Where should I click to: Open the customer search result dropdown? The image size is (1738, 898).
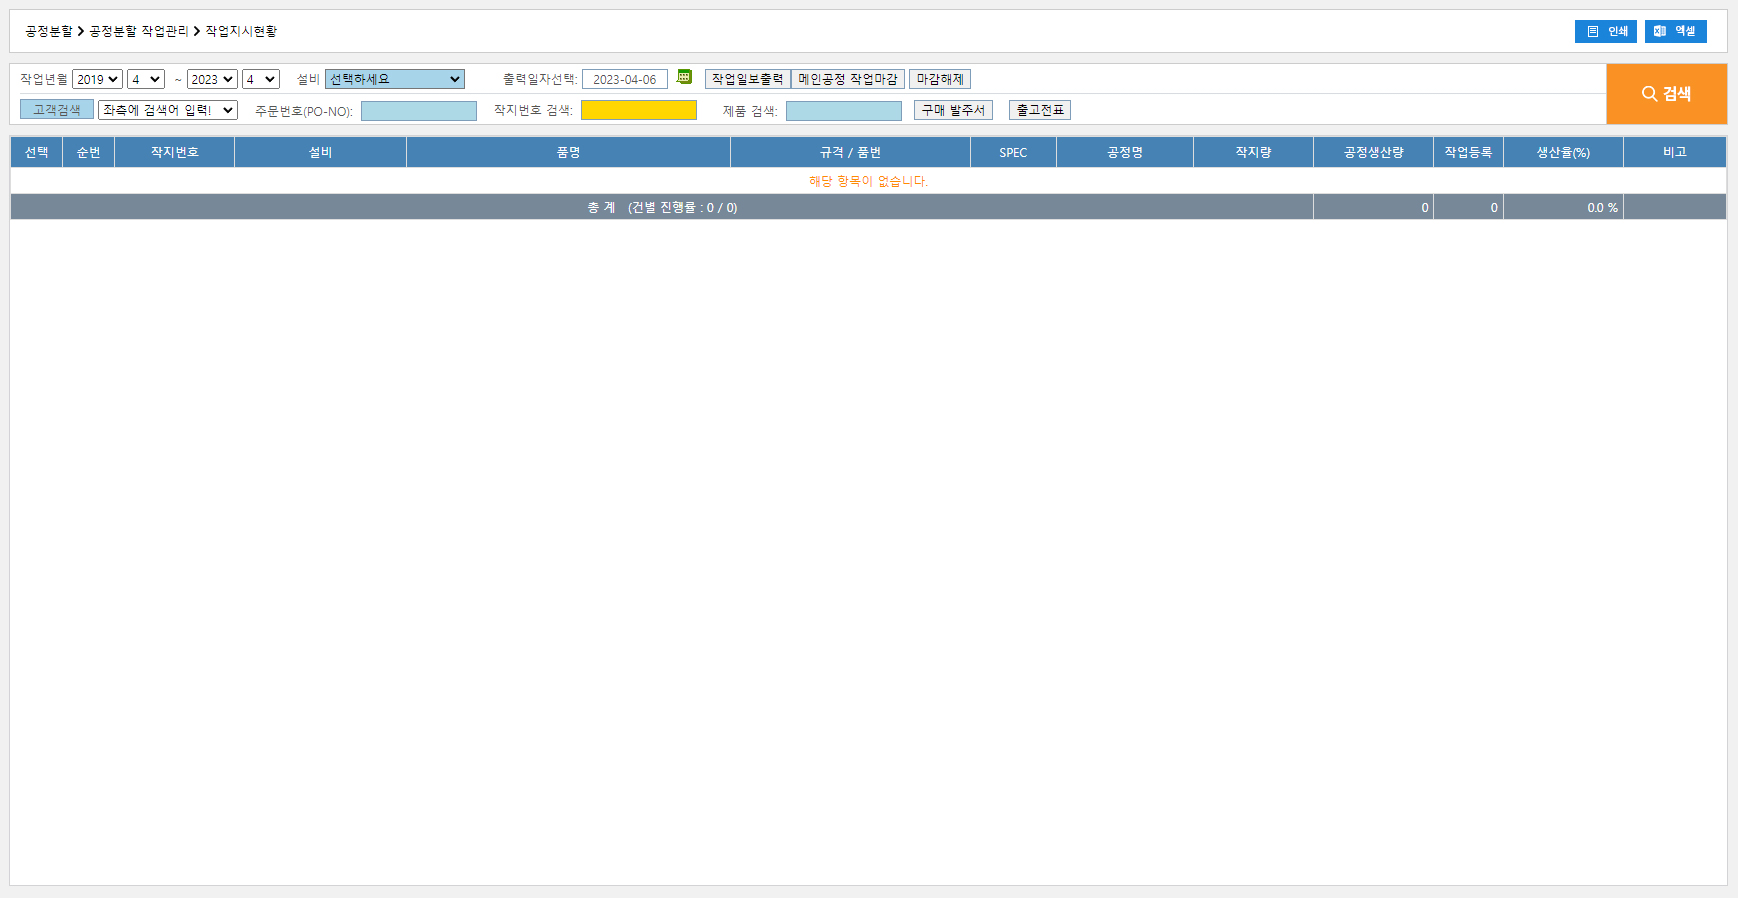(x=167, y=110)
